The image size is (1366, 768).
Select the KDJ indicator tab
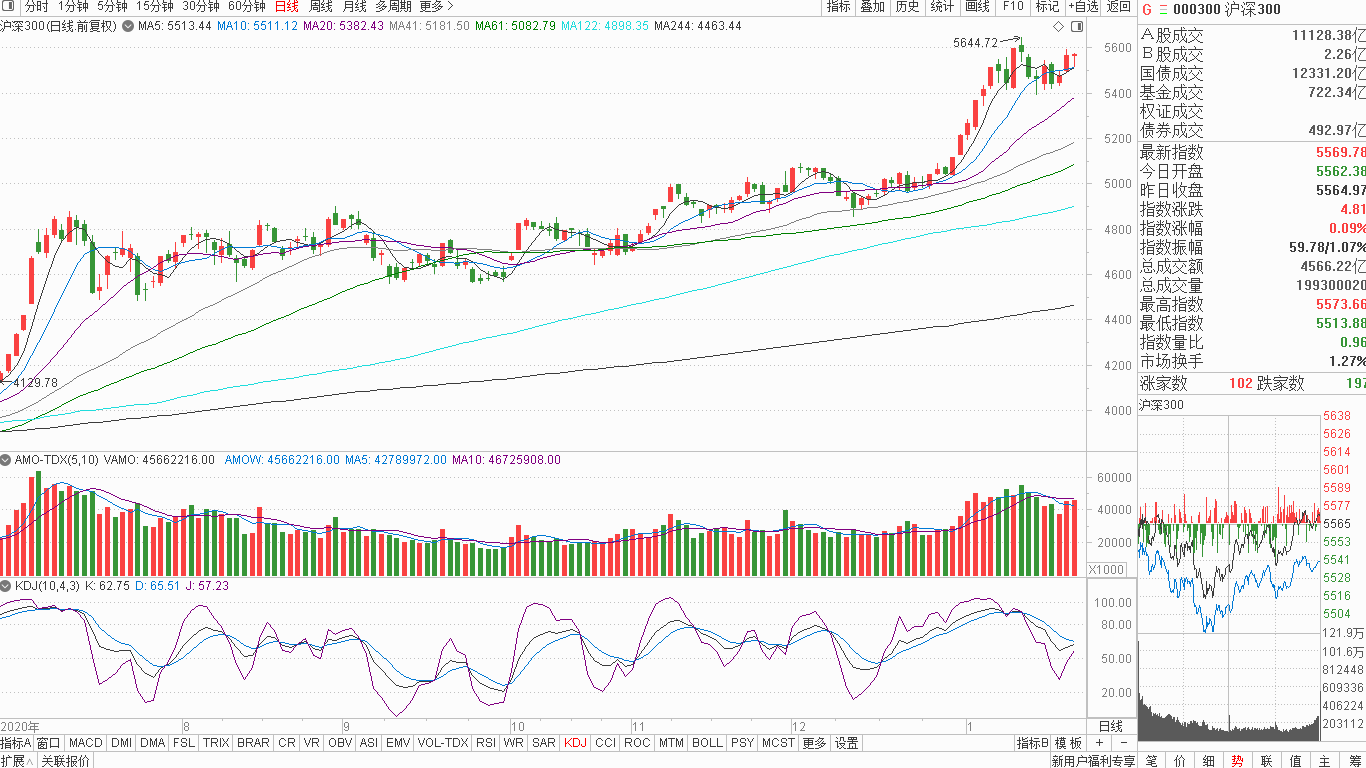[575, 743]
